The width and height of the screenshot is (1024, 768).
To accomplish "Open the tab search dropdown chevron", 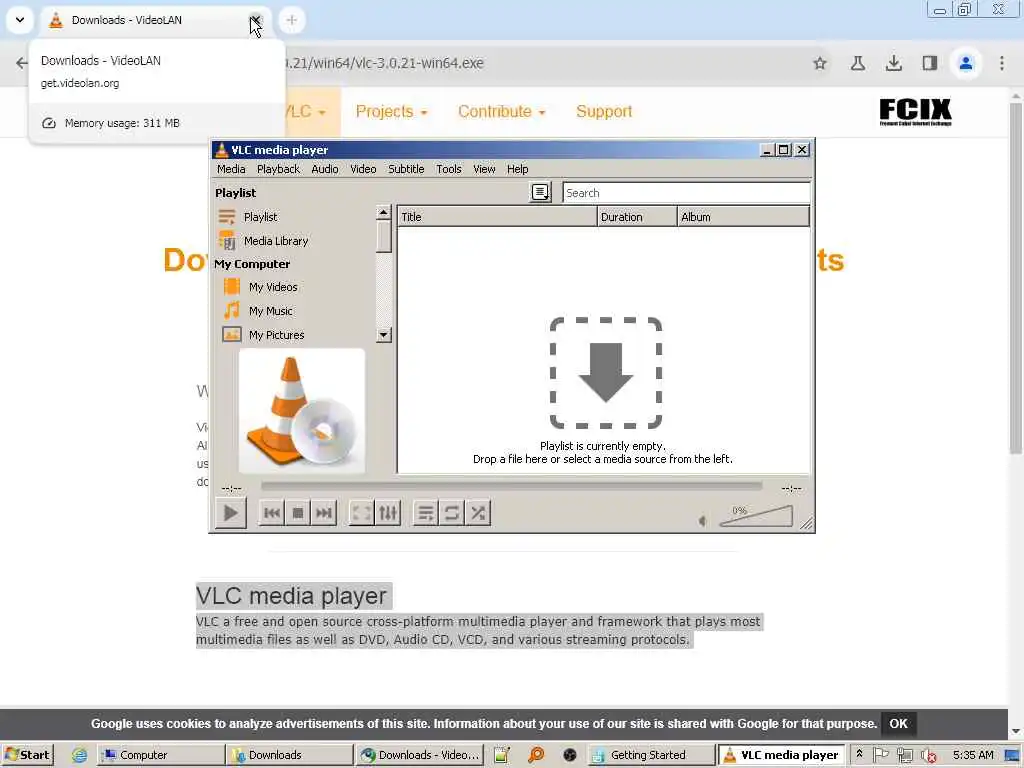I will [20, 20].
